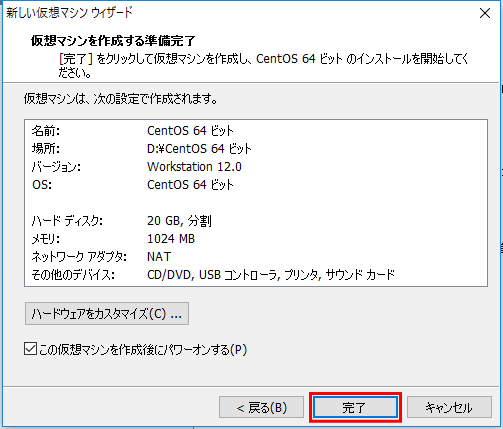Viewport: 503px width, 429px height.
Task: Click the 仮想マシンは、次の設定で作成されます text
Action: [x=121, y=99]
